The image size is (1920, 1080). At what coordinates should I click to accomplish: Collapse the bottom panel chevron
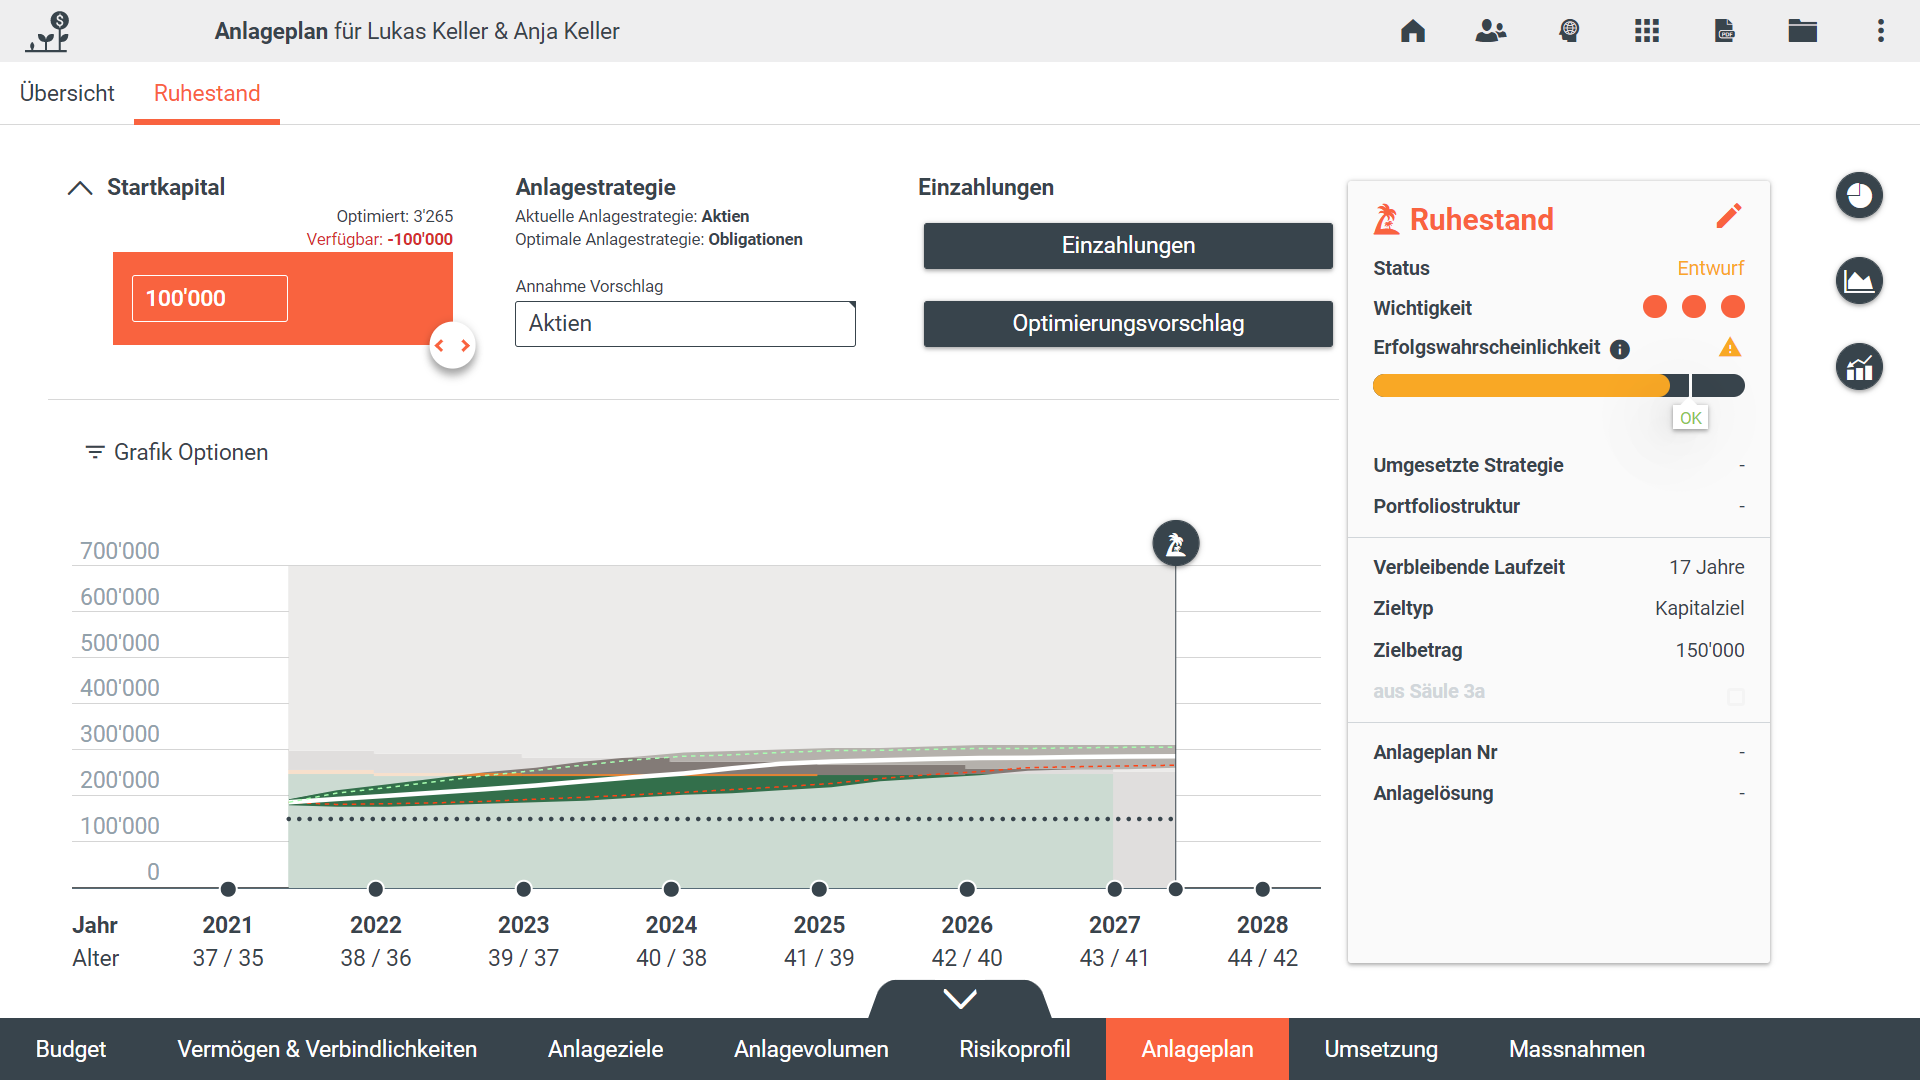(960, 999)
